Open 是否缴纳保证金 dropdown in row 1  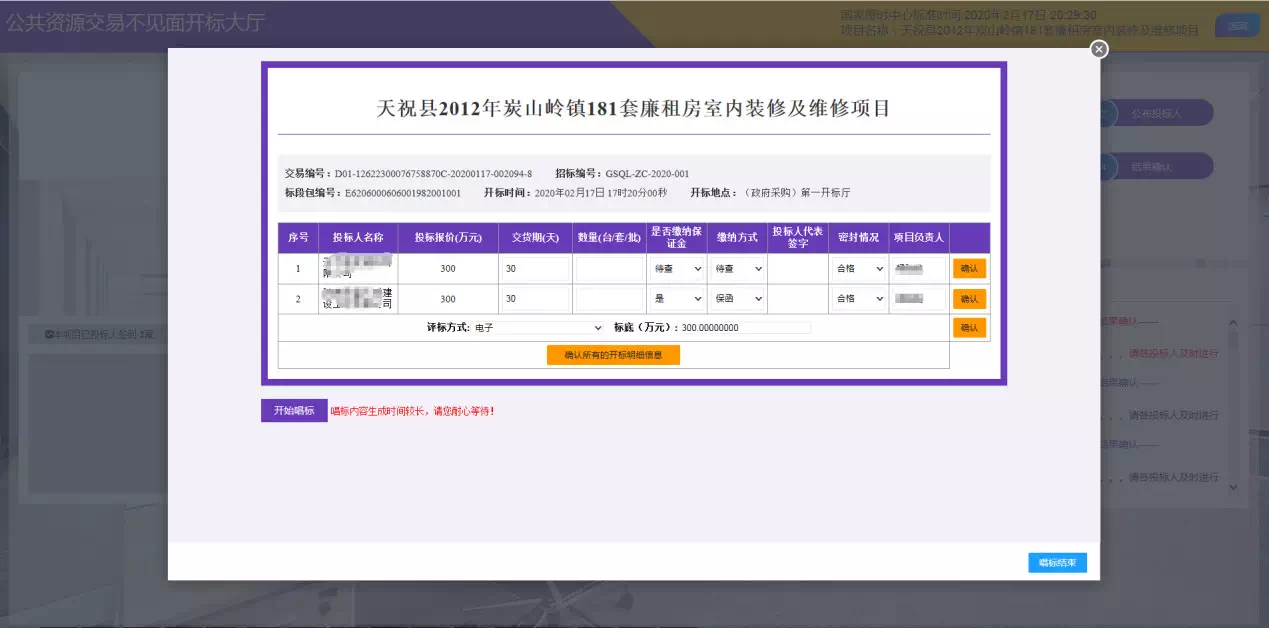[678, 269]
